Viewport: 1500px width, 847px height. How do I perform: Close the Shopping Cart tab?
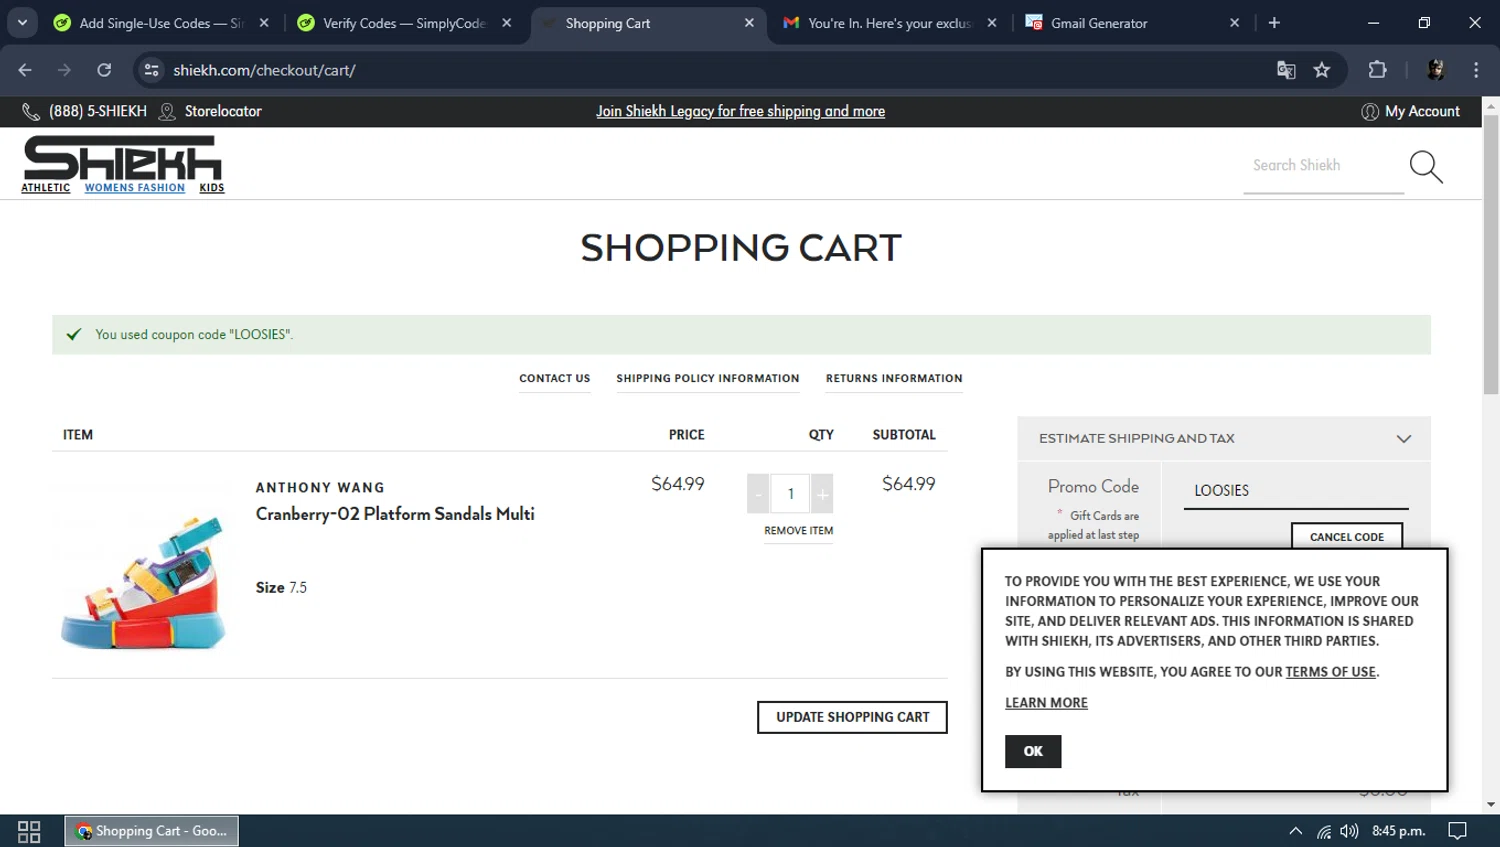[749, 23]
